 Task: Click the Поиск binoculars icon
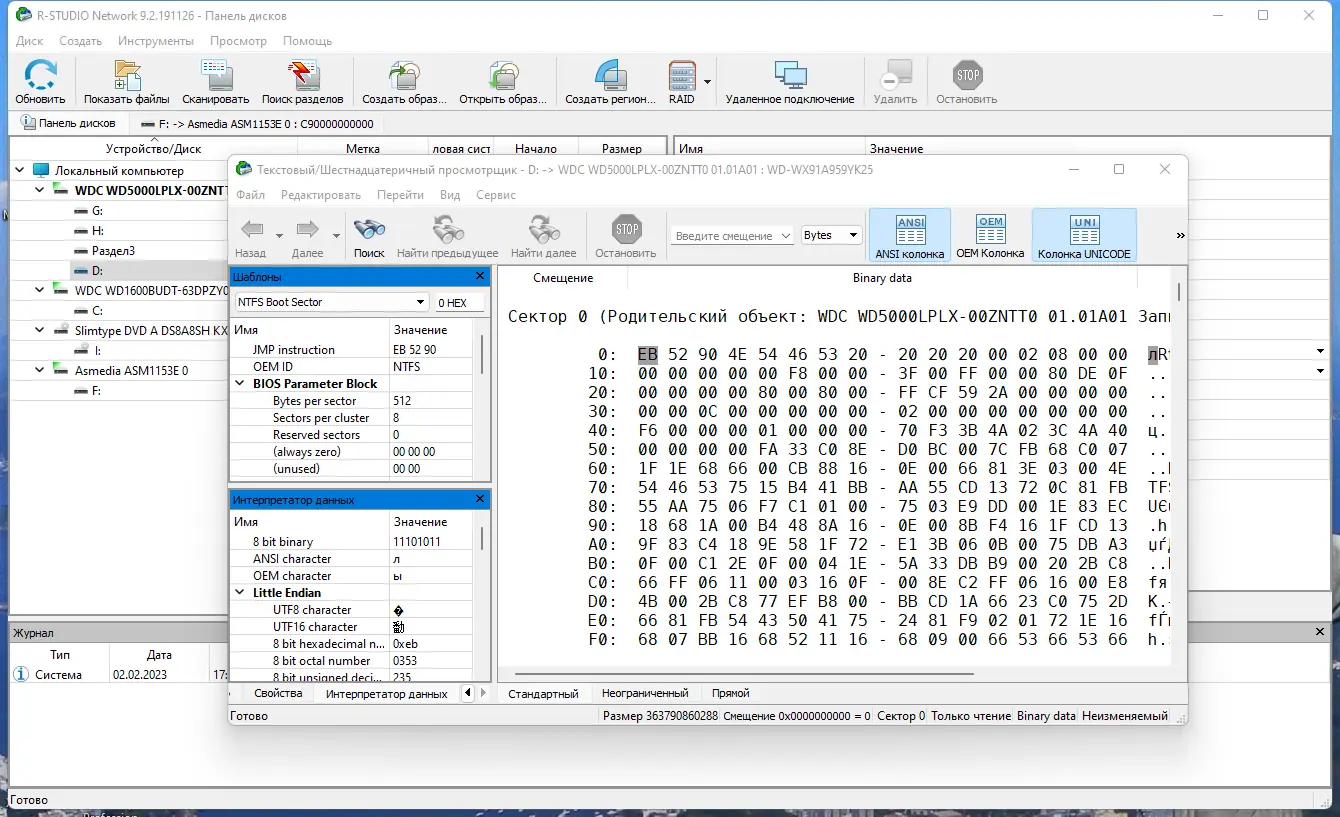[369, 229]
